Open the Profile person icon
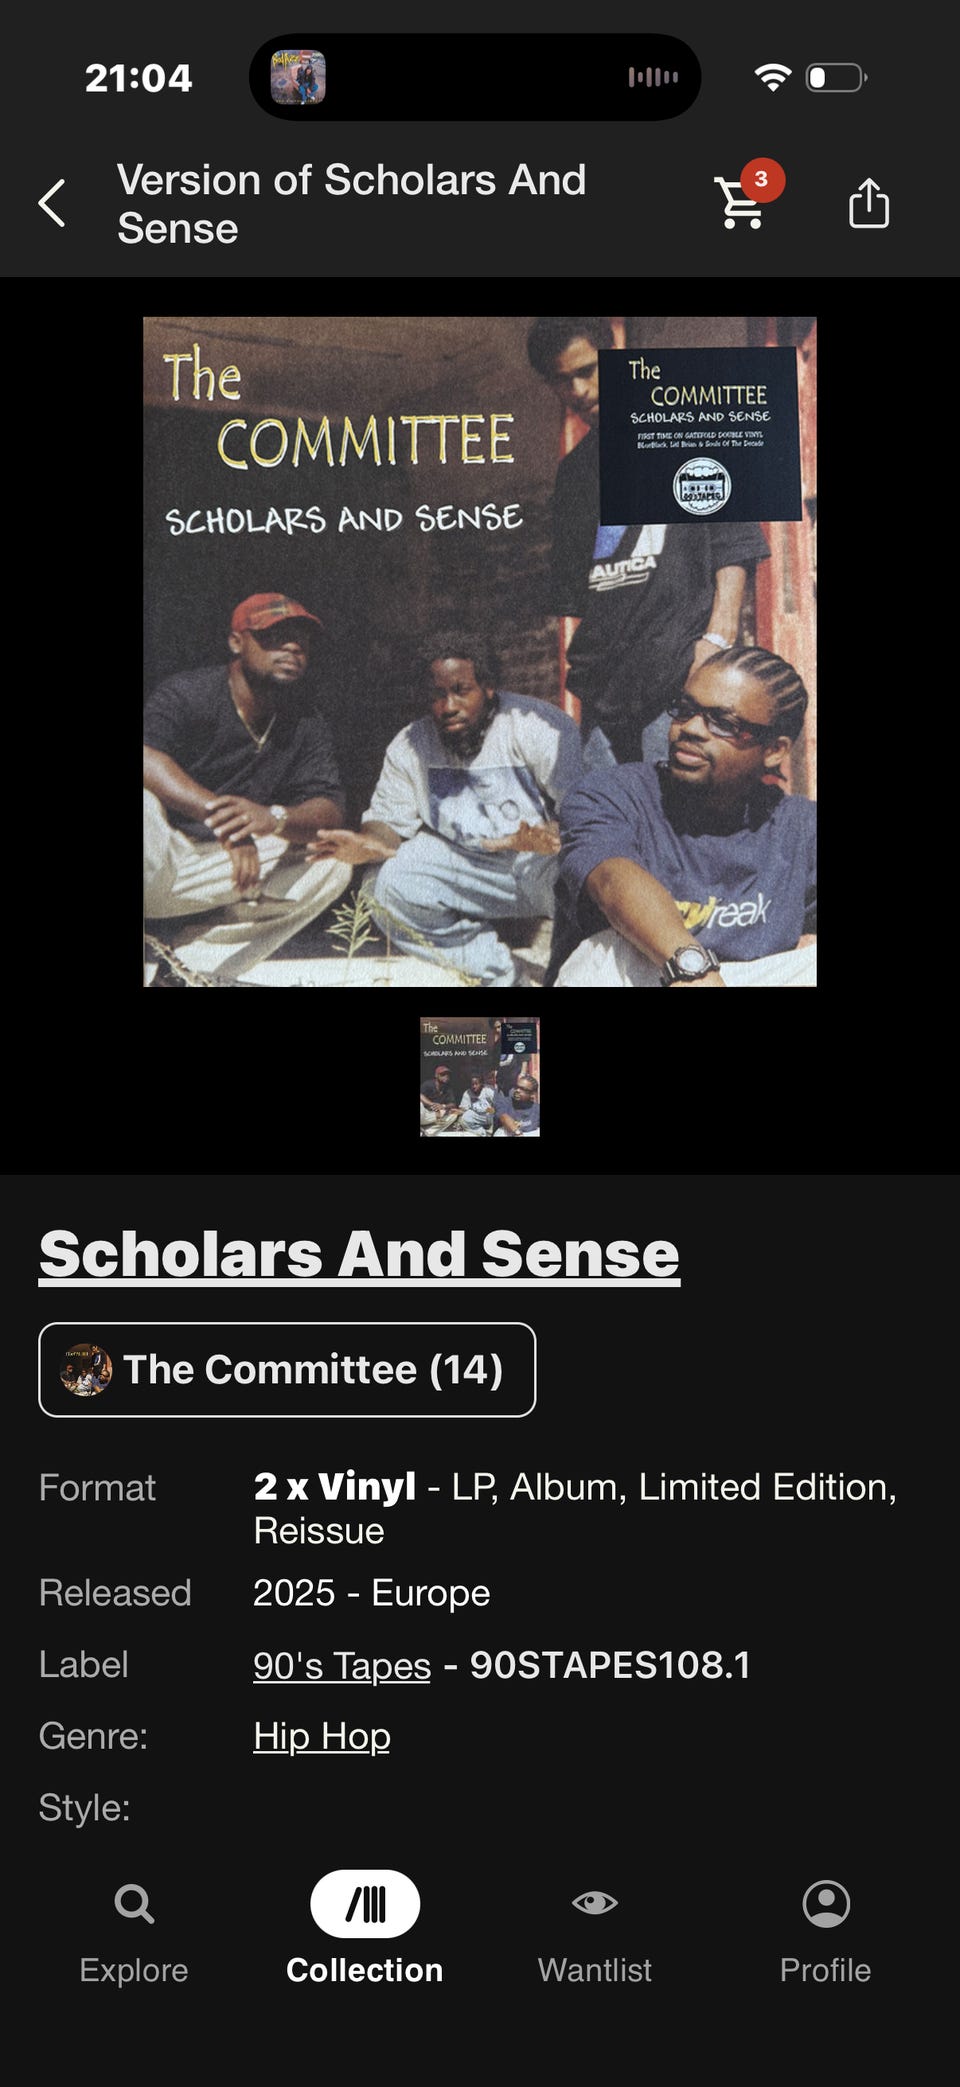Viewport: 960px width, 2087px height. (x=826, y=1903)
